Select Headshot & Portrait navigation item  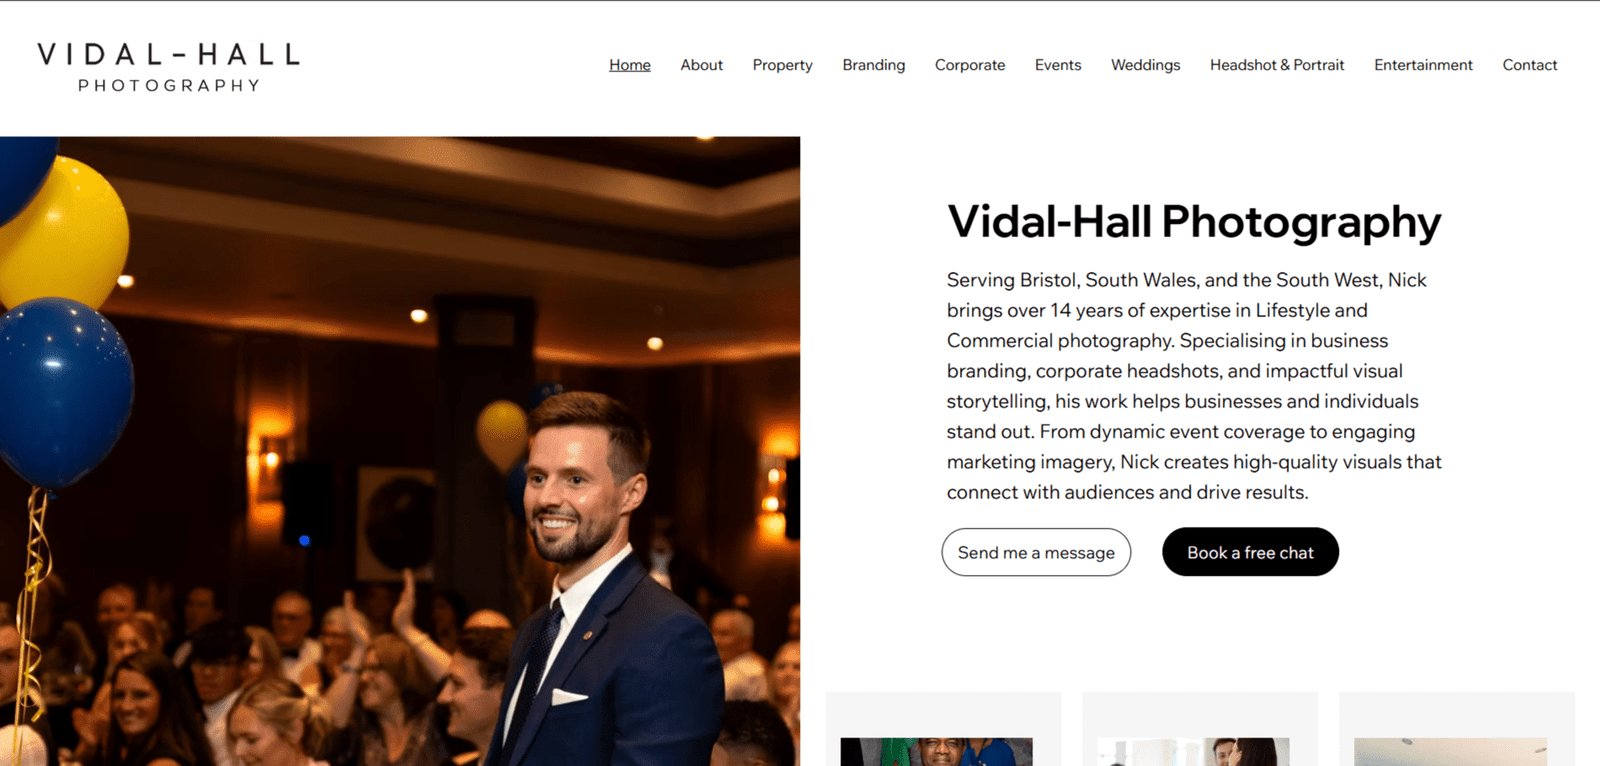(x=1277, y=65)
